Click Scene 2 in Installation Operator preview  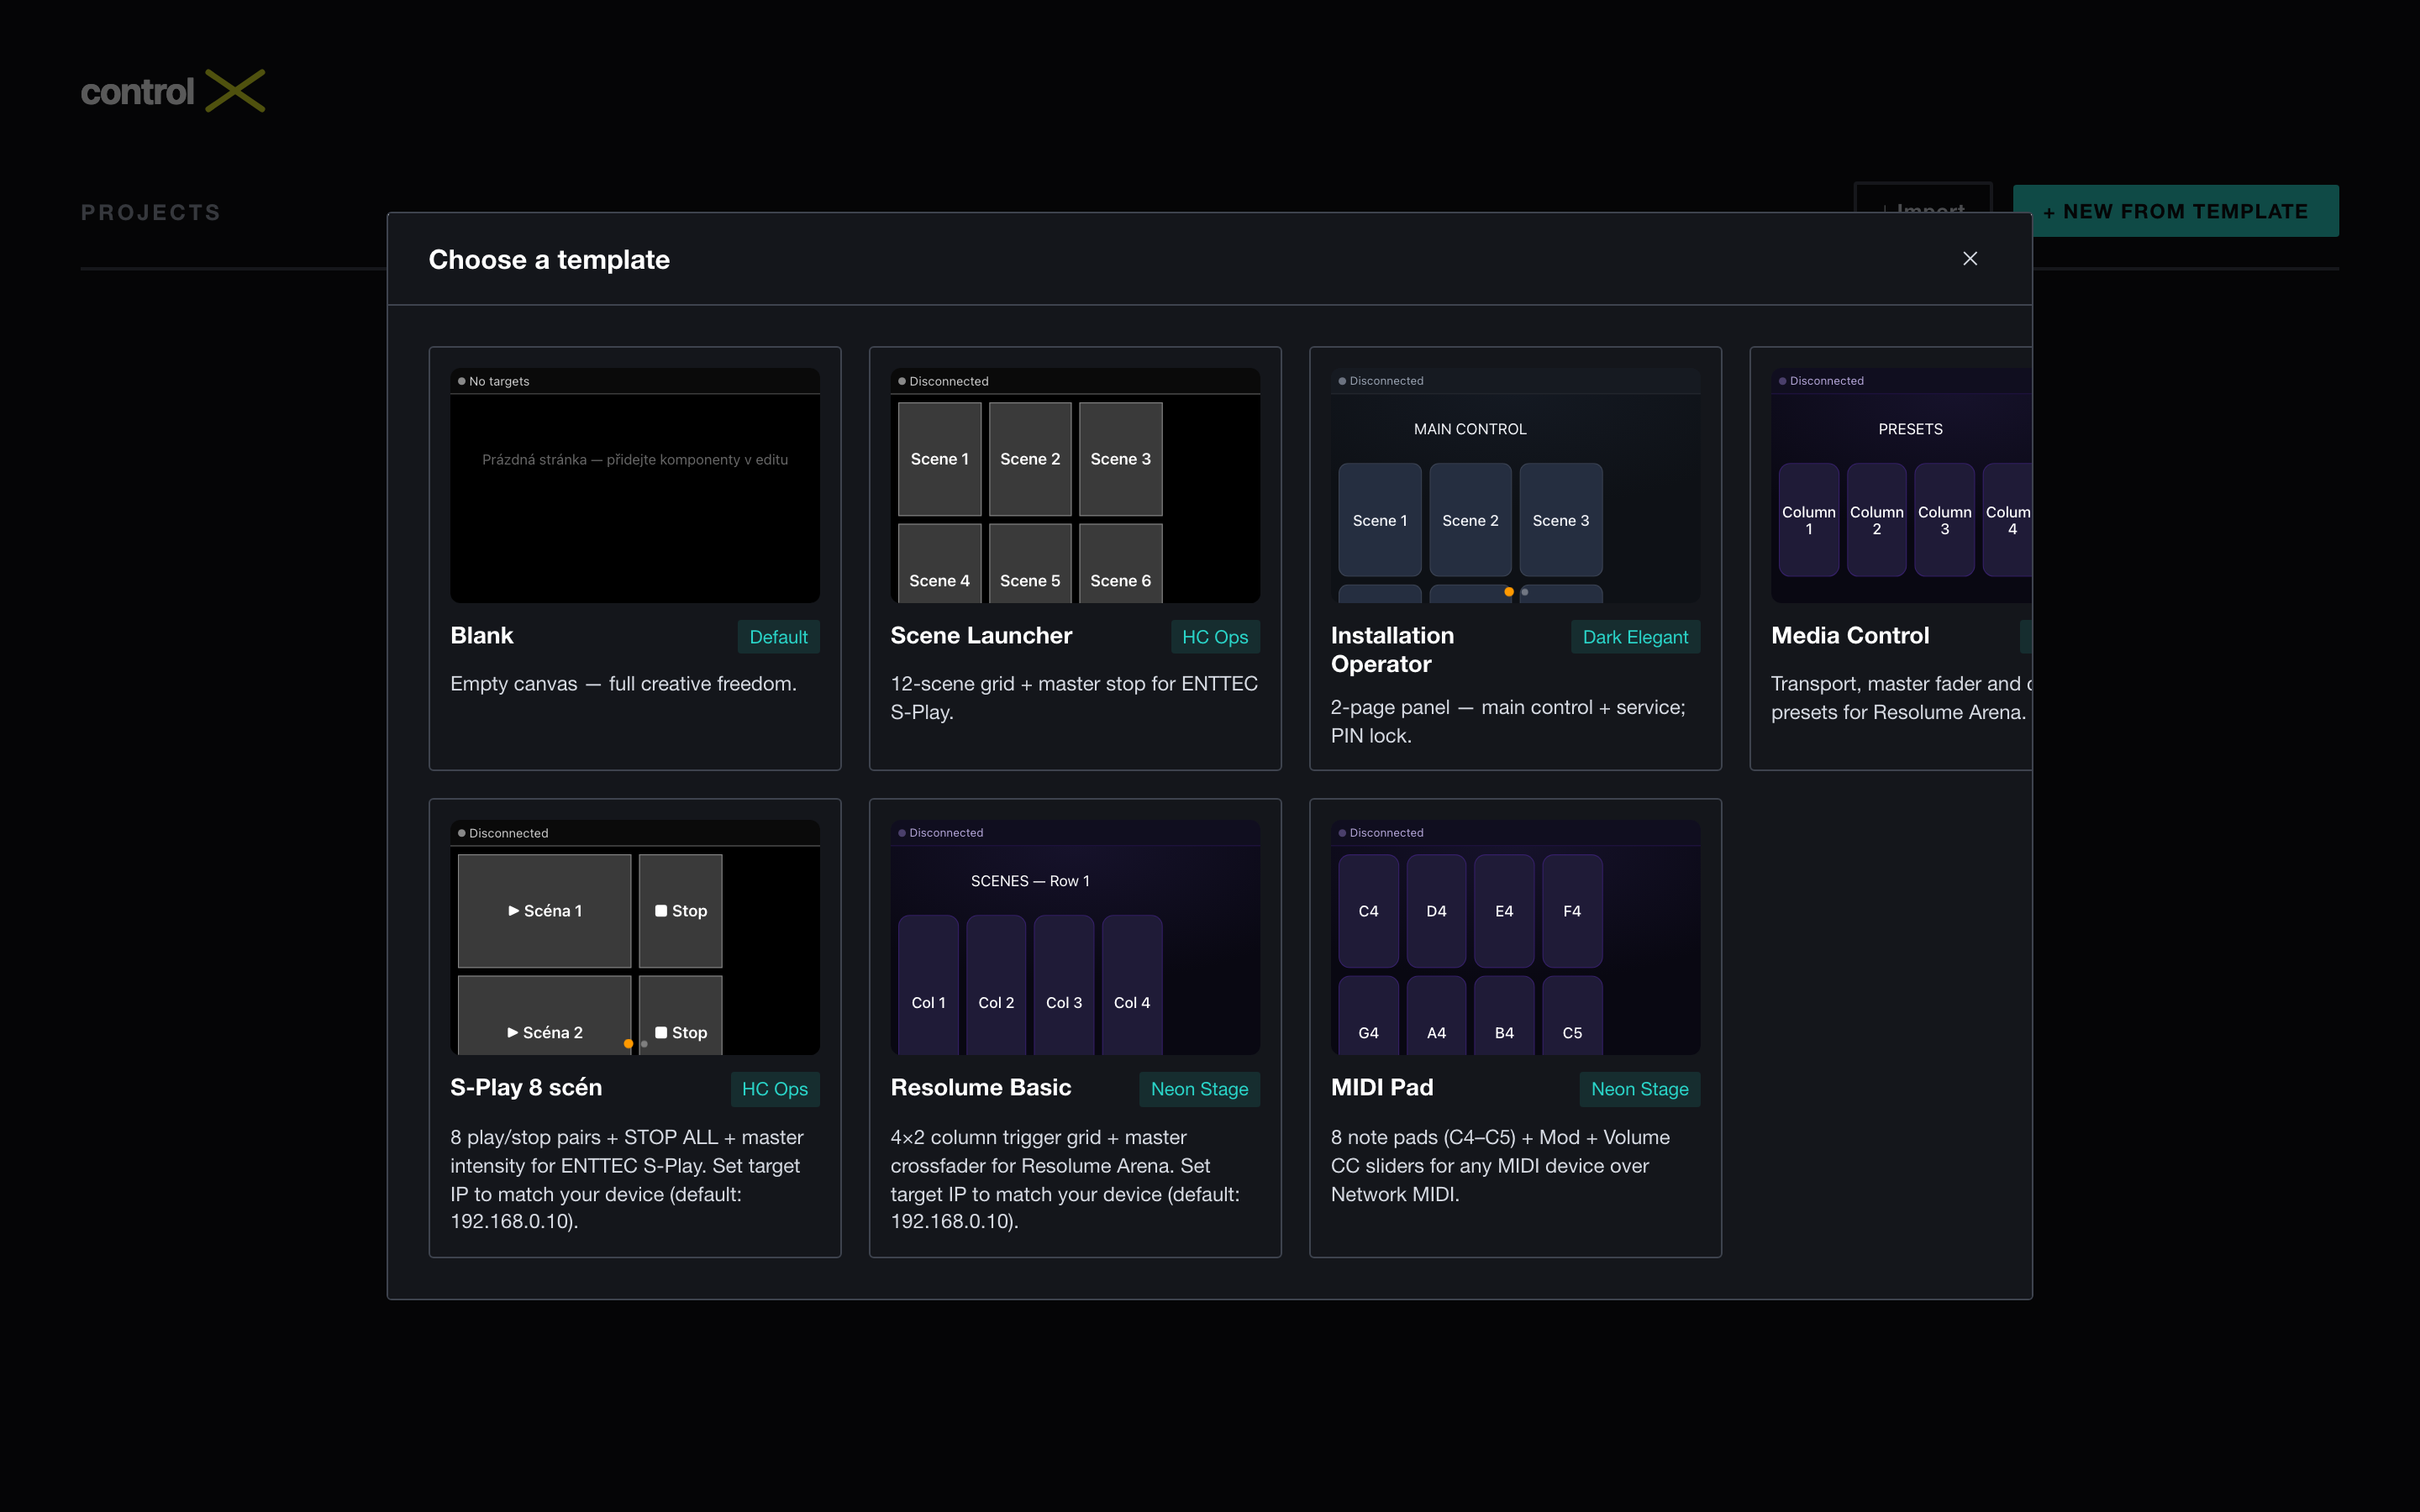[x=1470, y=520]
